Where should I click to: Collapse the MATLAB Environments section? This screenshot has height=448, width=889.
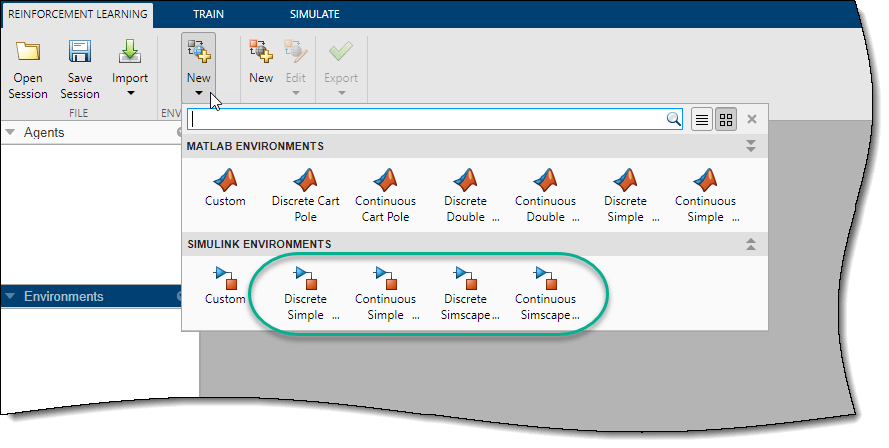click(x=751, y=146)
